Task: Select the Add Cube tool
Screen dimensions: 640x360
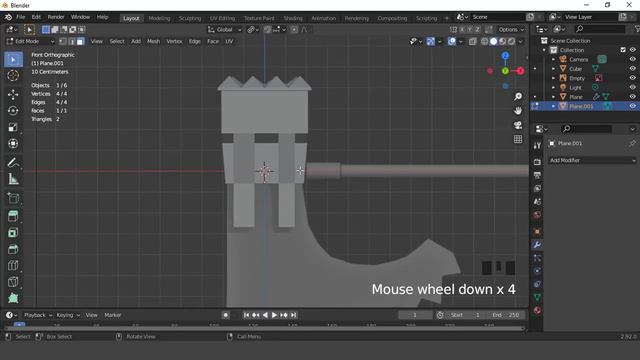Action: tap(13, 199)
